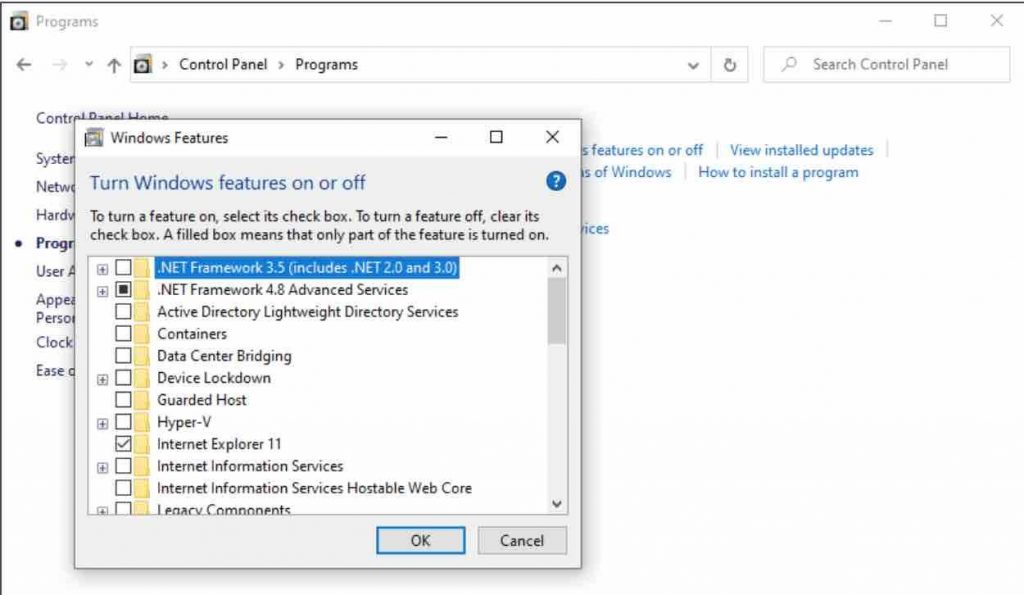Select Programs in the breadcrumb path
Image resolution: width=1024 pixels, height=595 pixels.
pos(326,64)
